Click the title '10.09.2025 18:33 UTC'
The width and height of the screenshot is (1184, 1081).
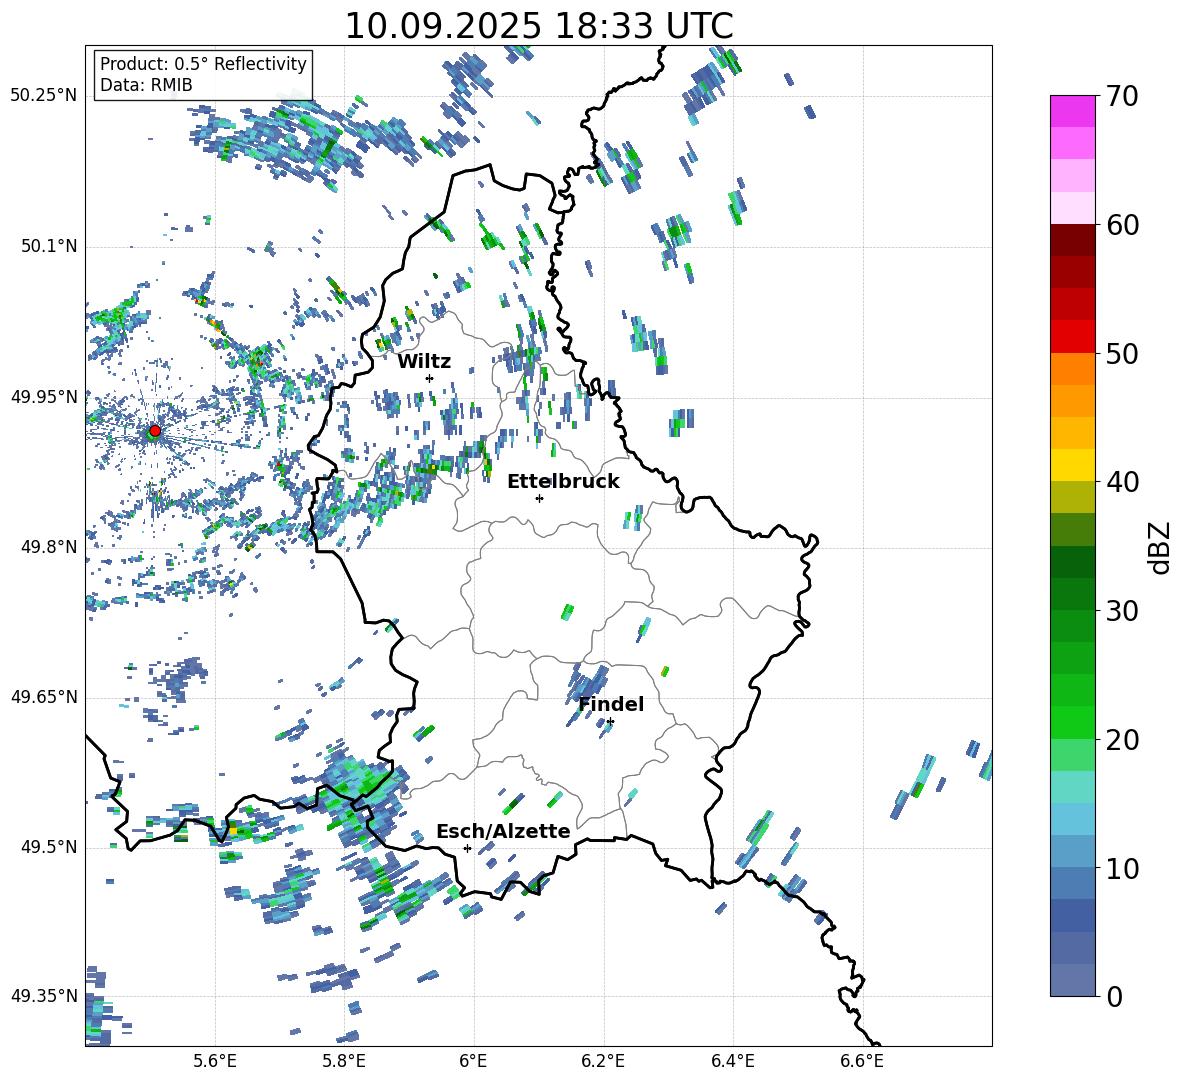[538, 26]
